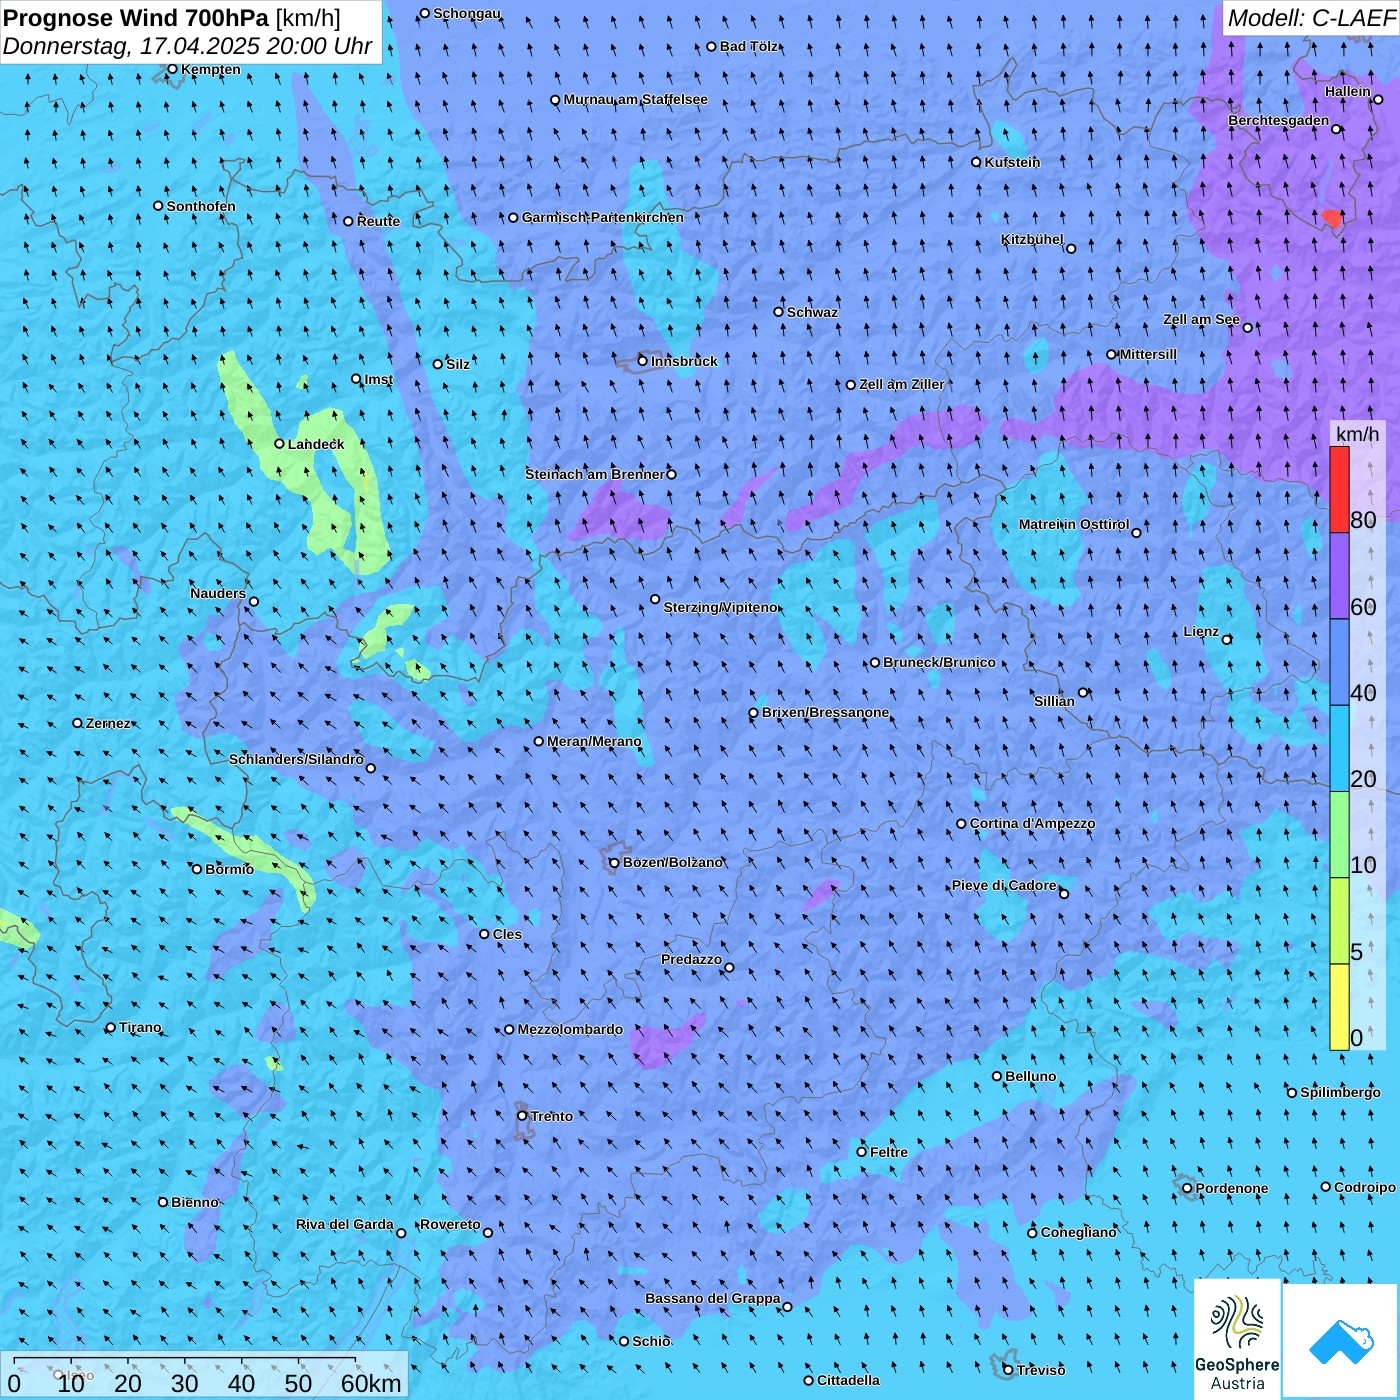Select the green 10–20 km/h legend swatch
The width and height of the screenshot is (1400, 1400).
coord(1339,835)
